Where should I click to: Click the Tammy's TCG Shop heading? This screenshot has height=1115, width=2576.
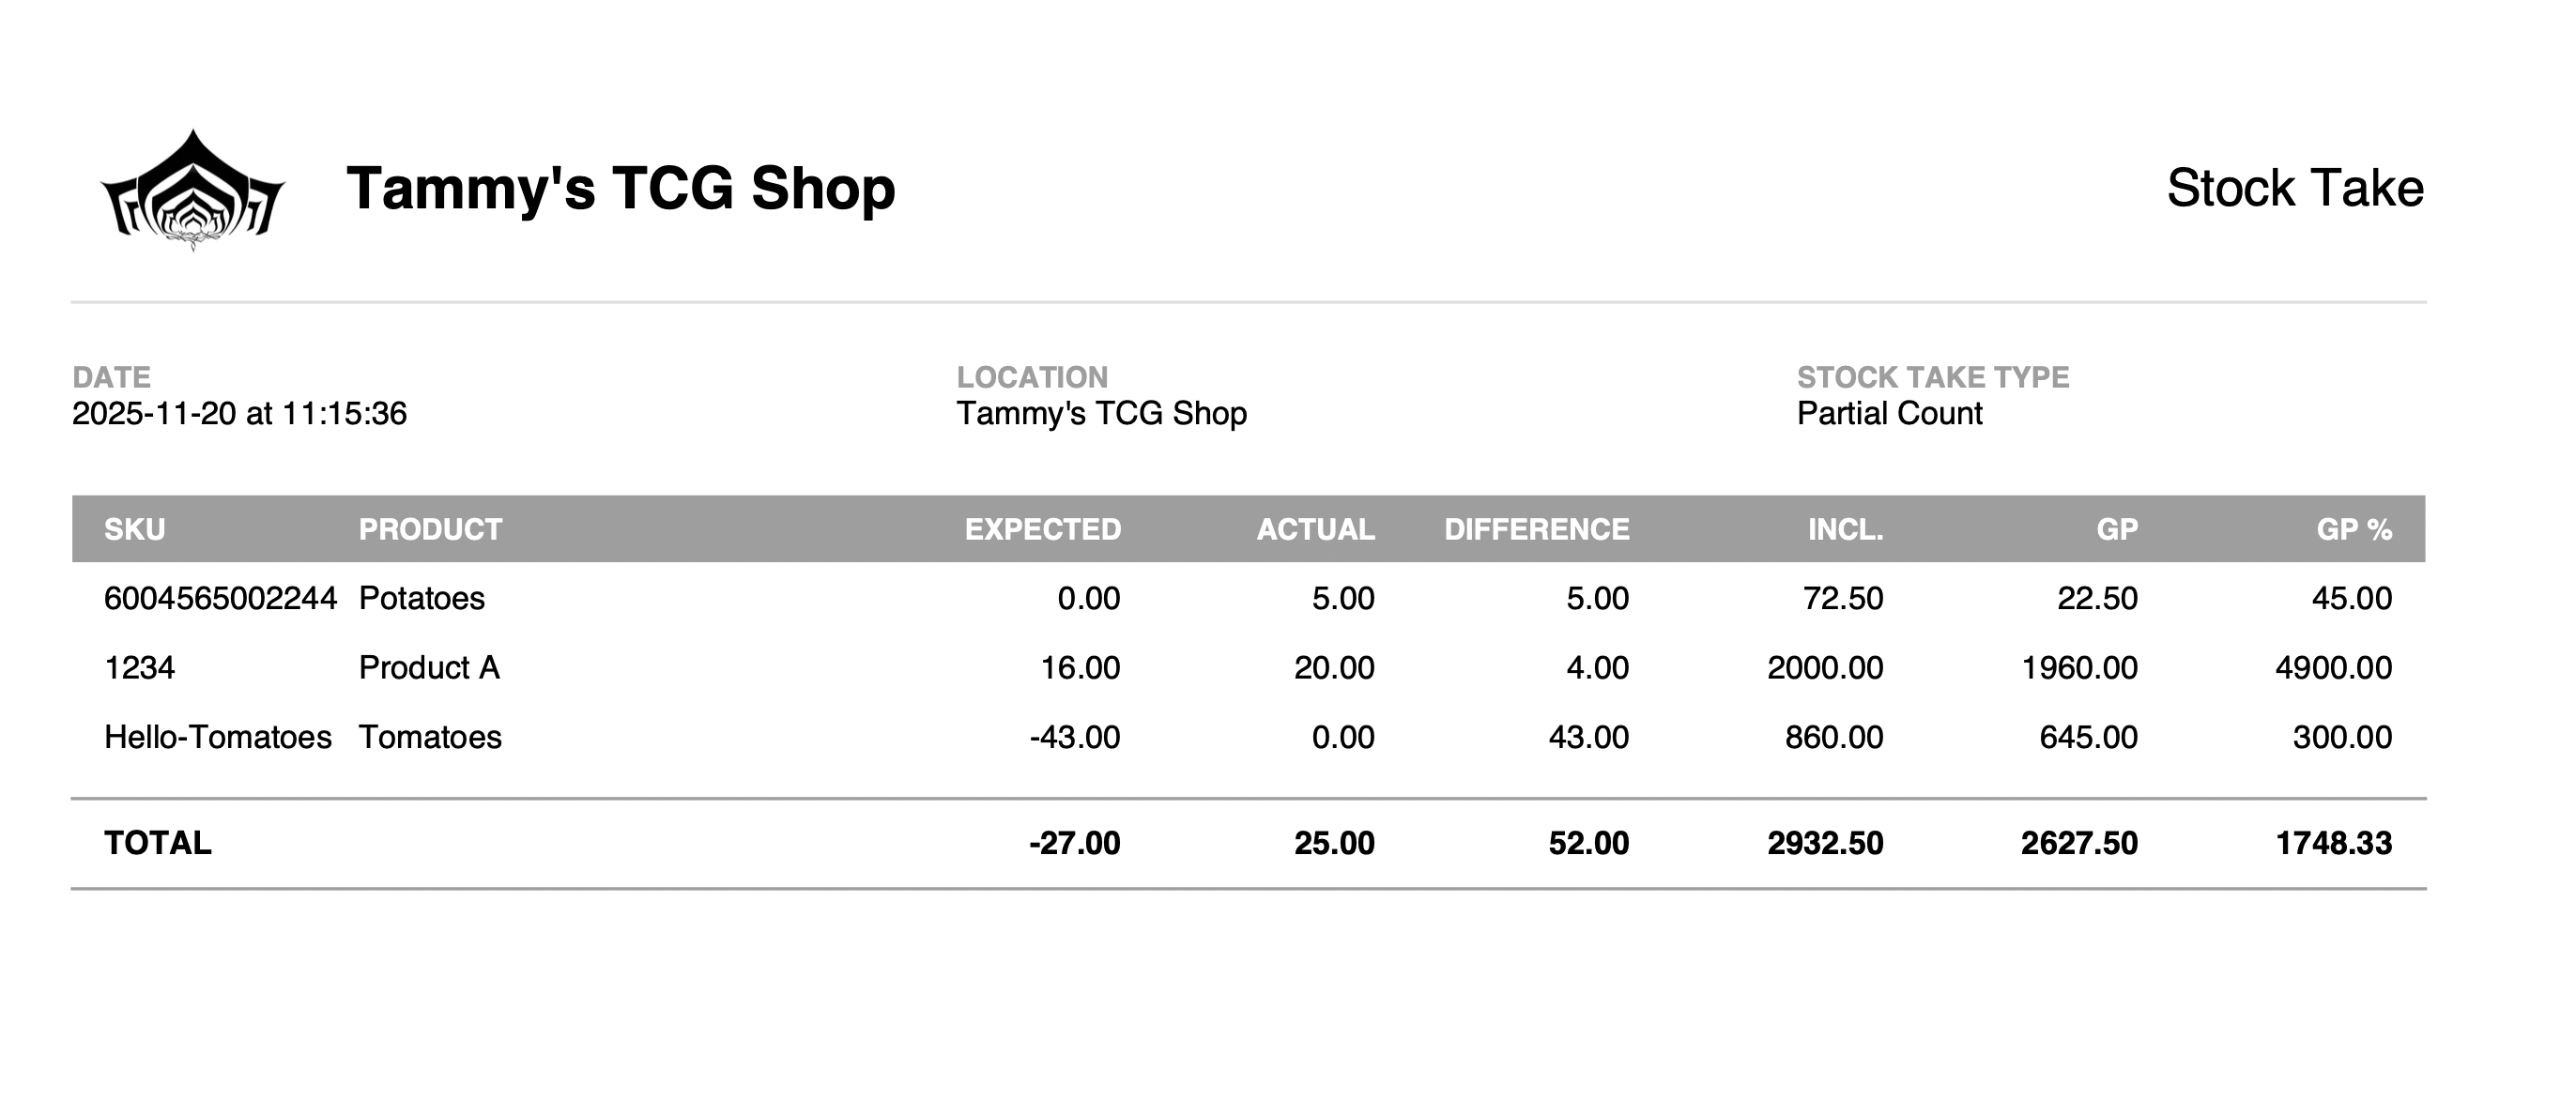(620, 188)
